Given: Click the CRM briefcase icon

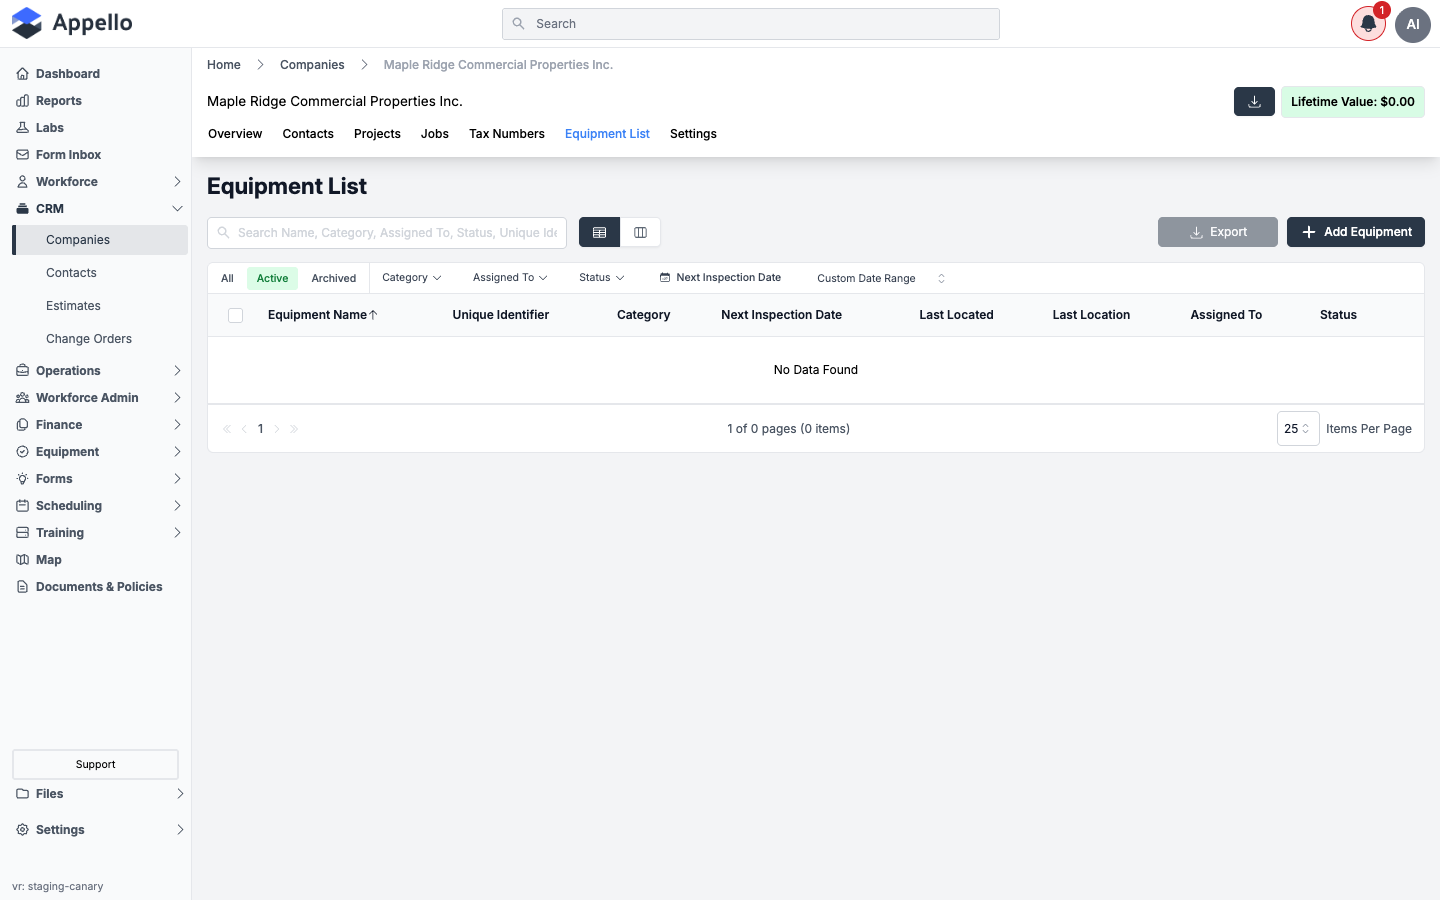Looking at the screenshot, I should pyautogui.click(x=22, y=209).
